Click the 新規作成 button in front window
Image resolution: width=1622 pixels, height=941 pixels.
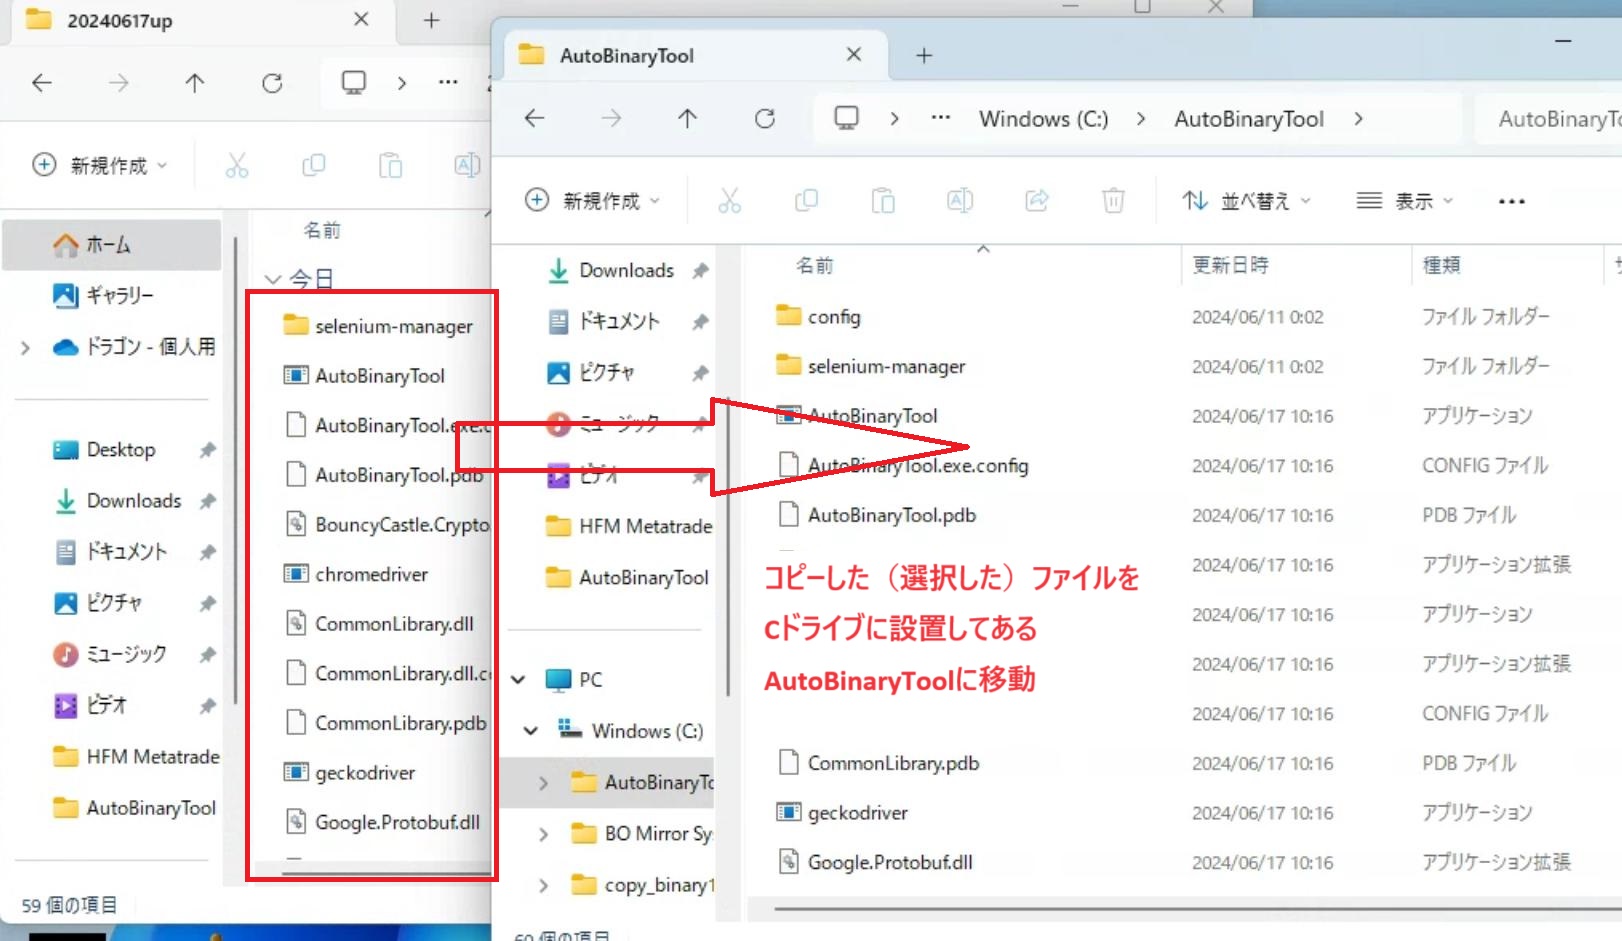click(x=593, y=201)
